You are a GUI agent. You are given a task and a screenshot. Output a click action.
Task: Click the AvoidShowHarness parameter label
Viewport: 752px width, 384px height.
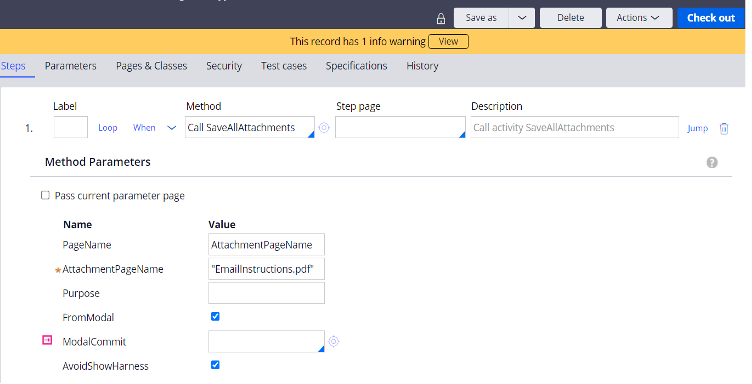pyautogui.click(x=106, y=366)
